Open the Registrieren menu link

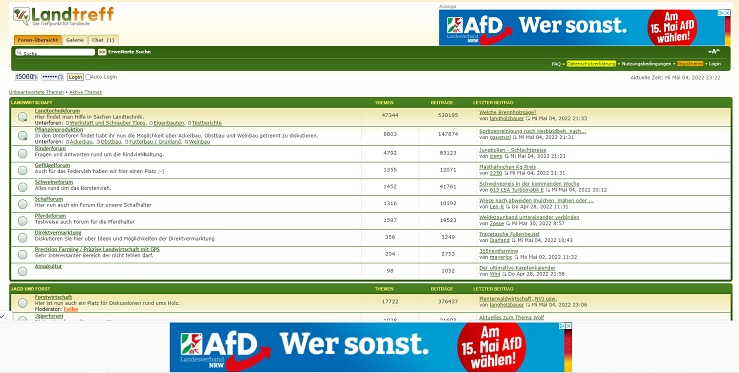tap(690, 64)
